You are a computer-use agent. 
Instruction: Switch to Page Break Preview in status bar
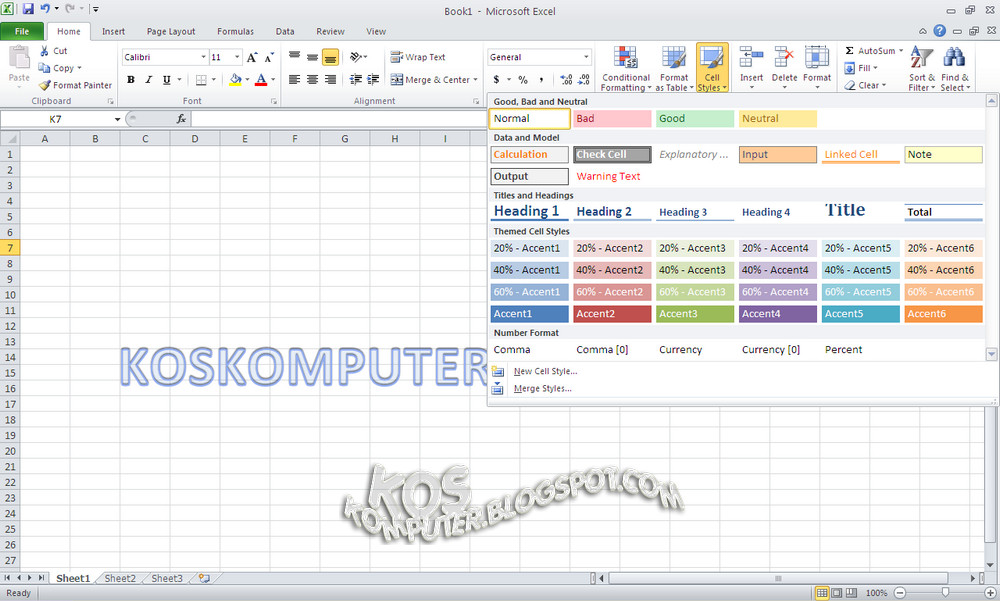click(x=851, y=593)
